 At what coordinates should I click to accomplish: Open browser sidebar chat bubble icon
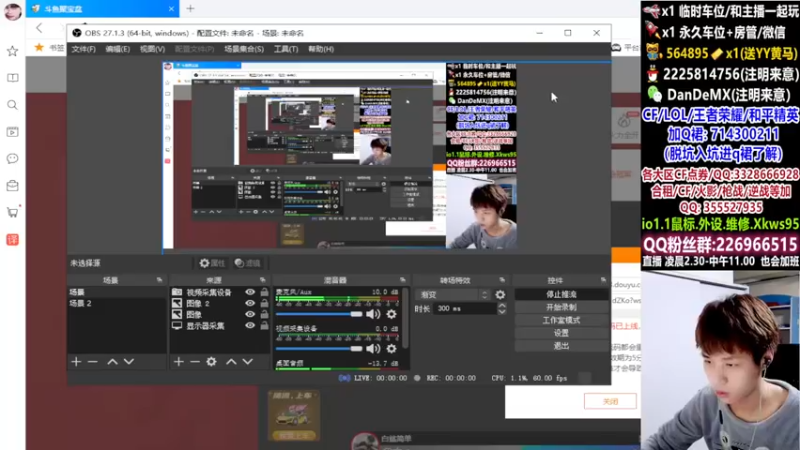tap(12, 159)
